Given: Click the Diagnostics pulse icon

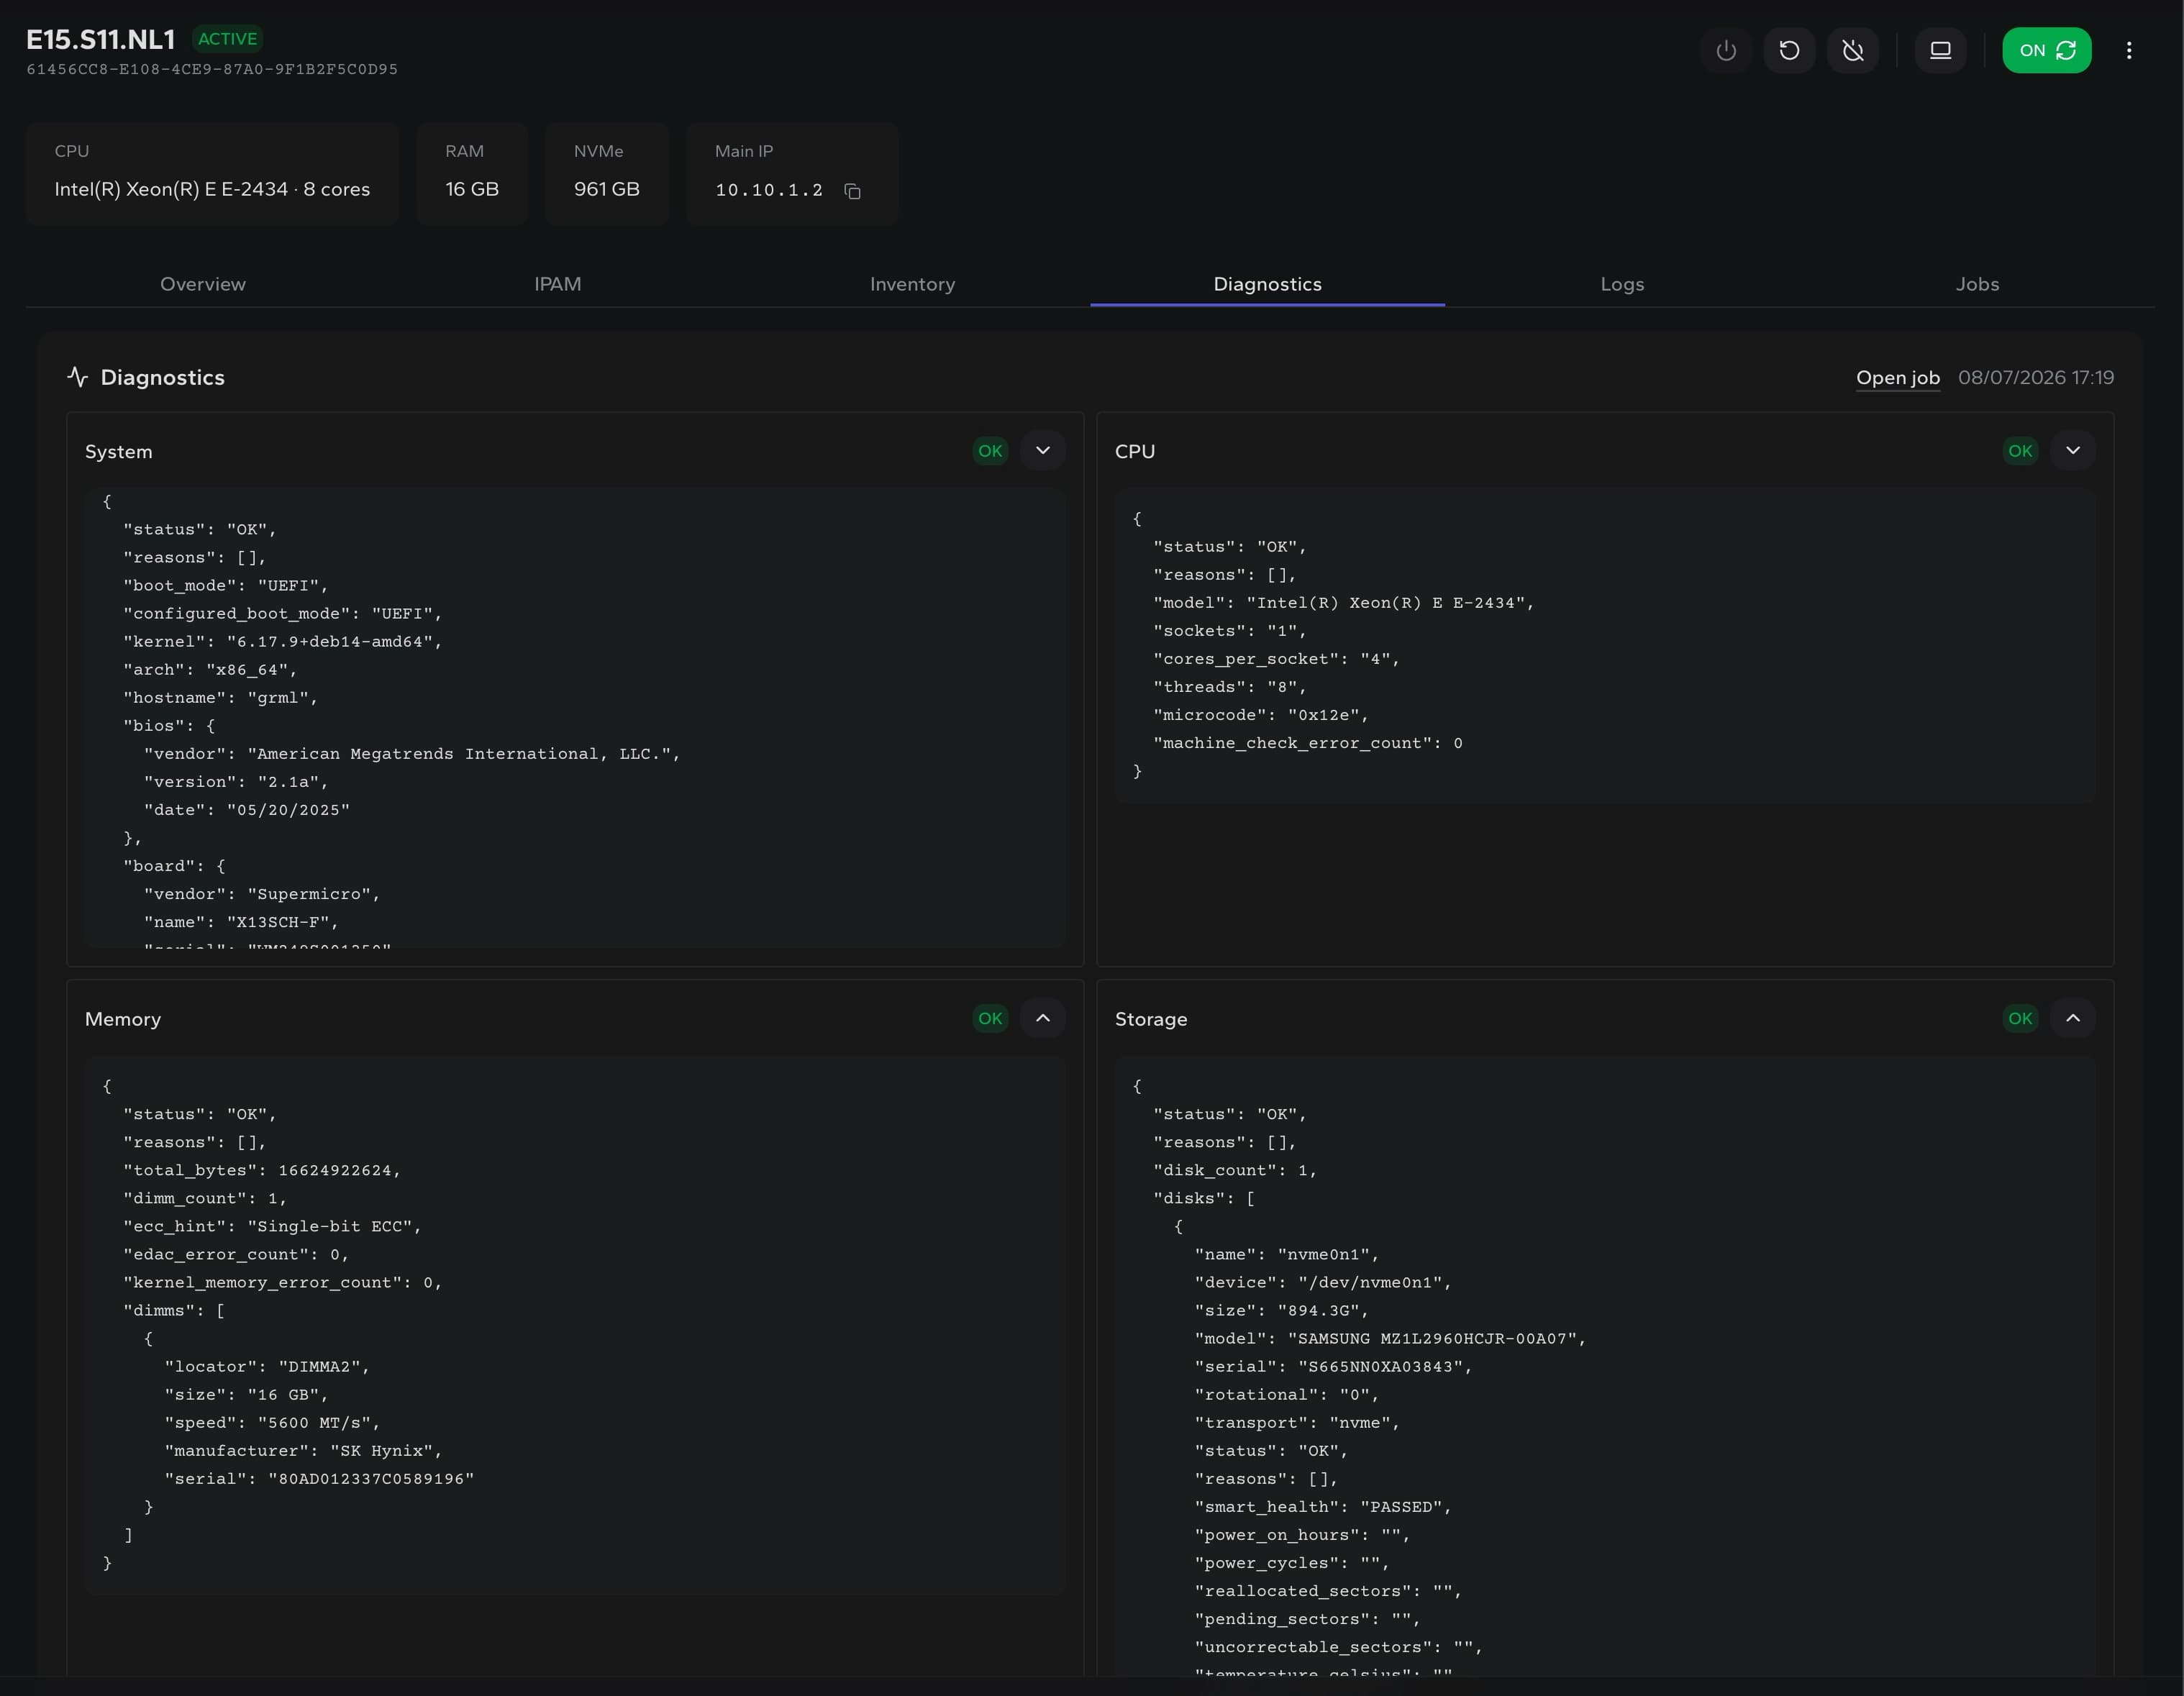Looking at the screenshot, I should tap(78, 377).
